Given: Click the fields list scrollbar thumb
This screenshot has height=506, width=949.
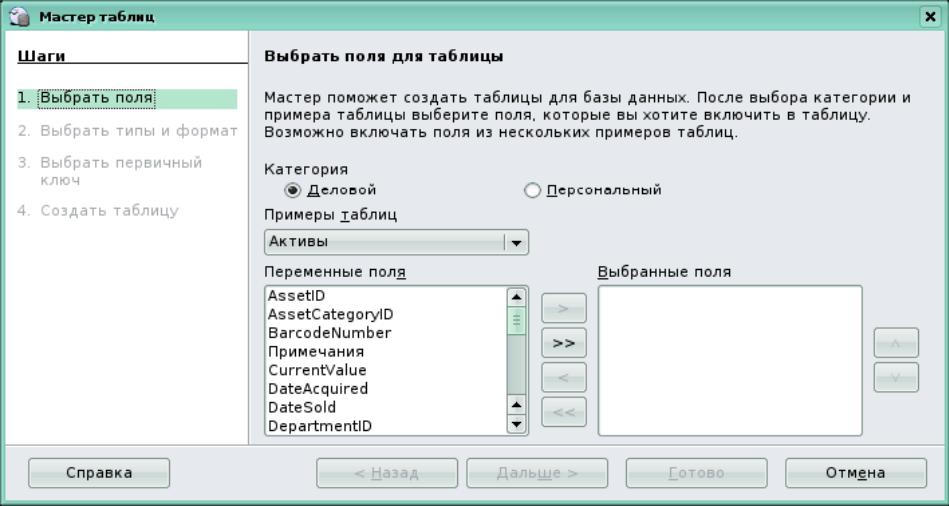Looking at the screenshot, I should [516, 320].
